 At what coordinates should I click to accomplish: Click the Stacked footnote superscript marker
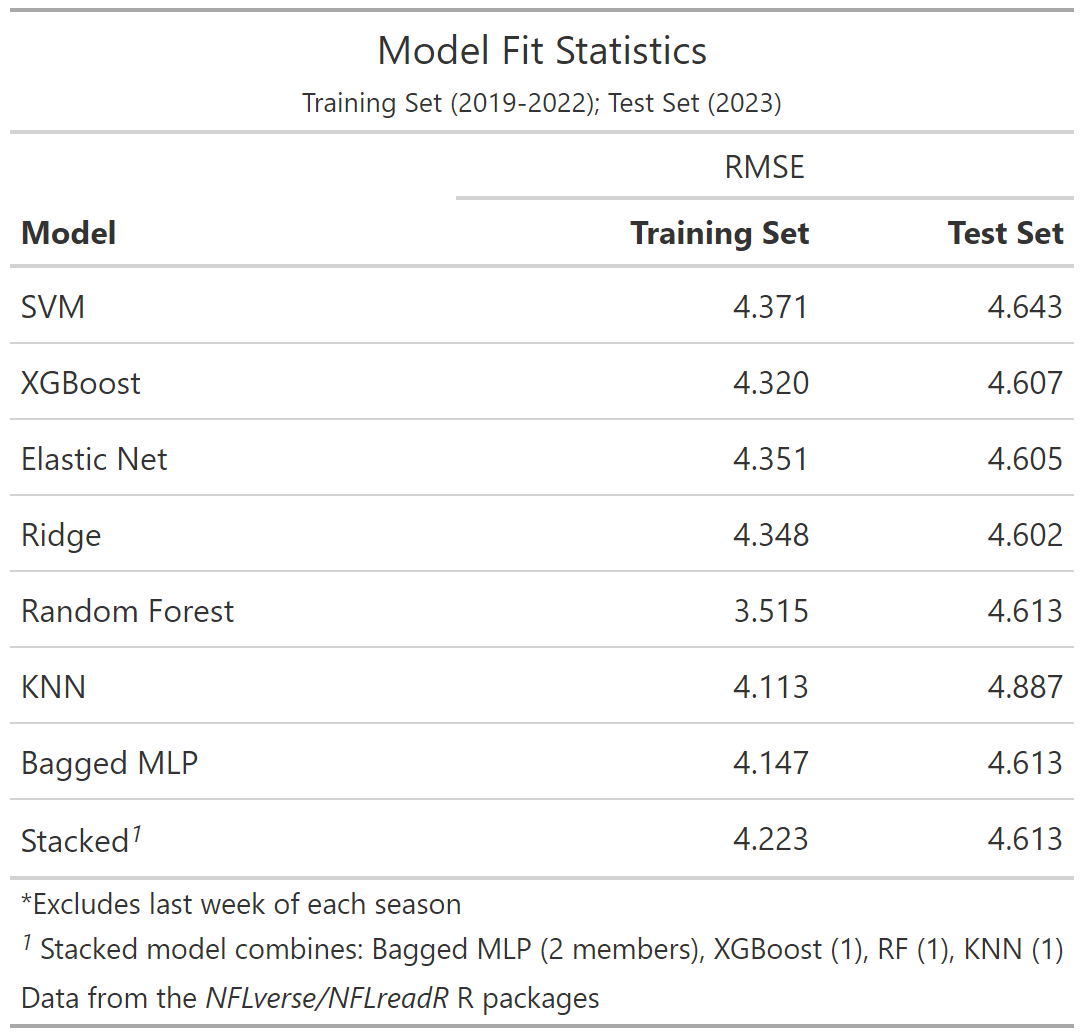coord(136,833)
